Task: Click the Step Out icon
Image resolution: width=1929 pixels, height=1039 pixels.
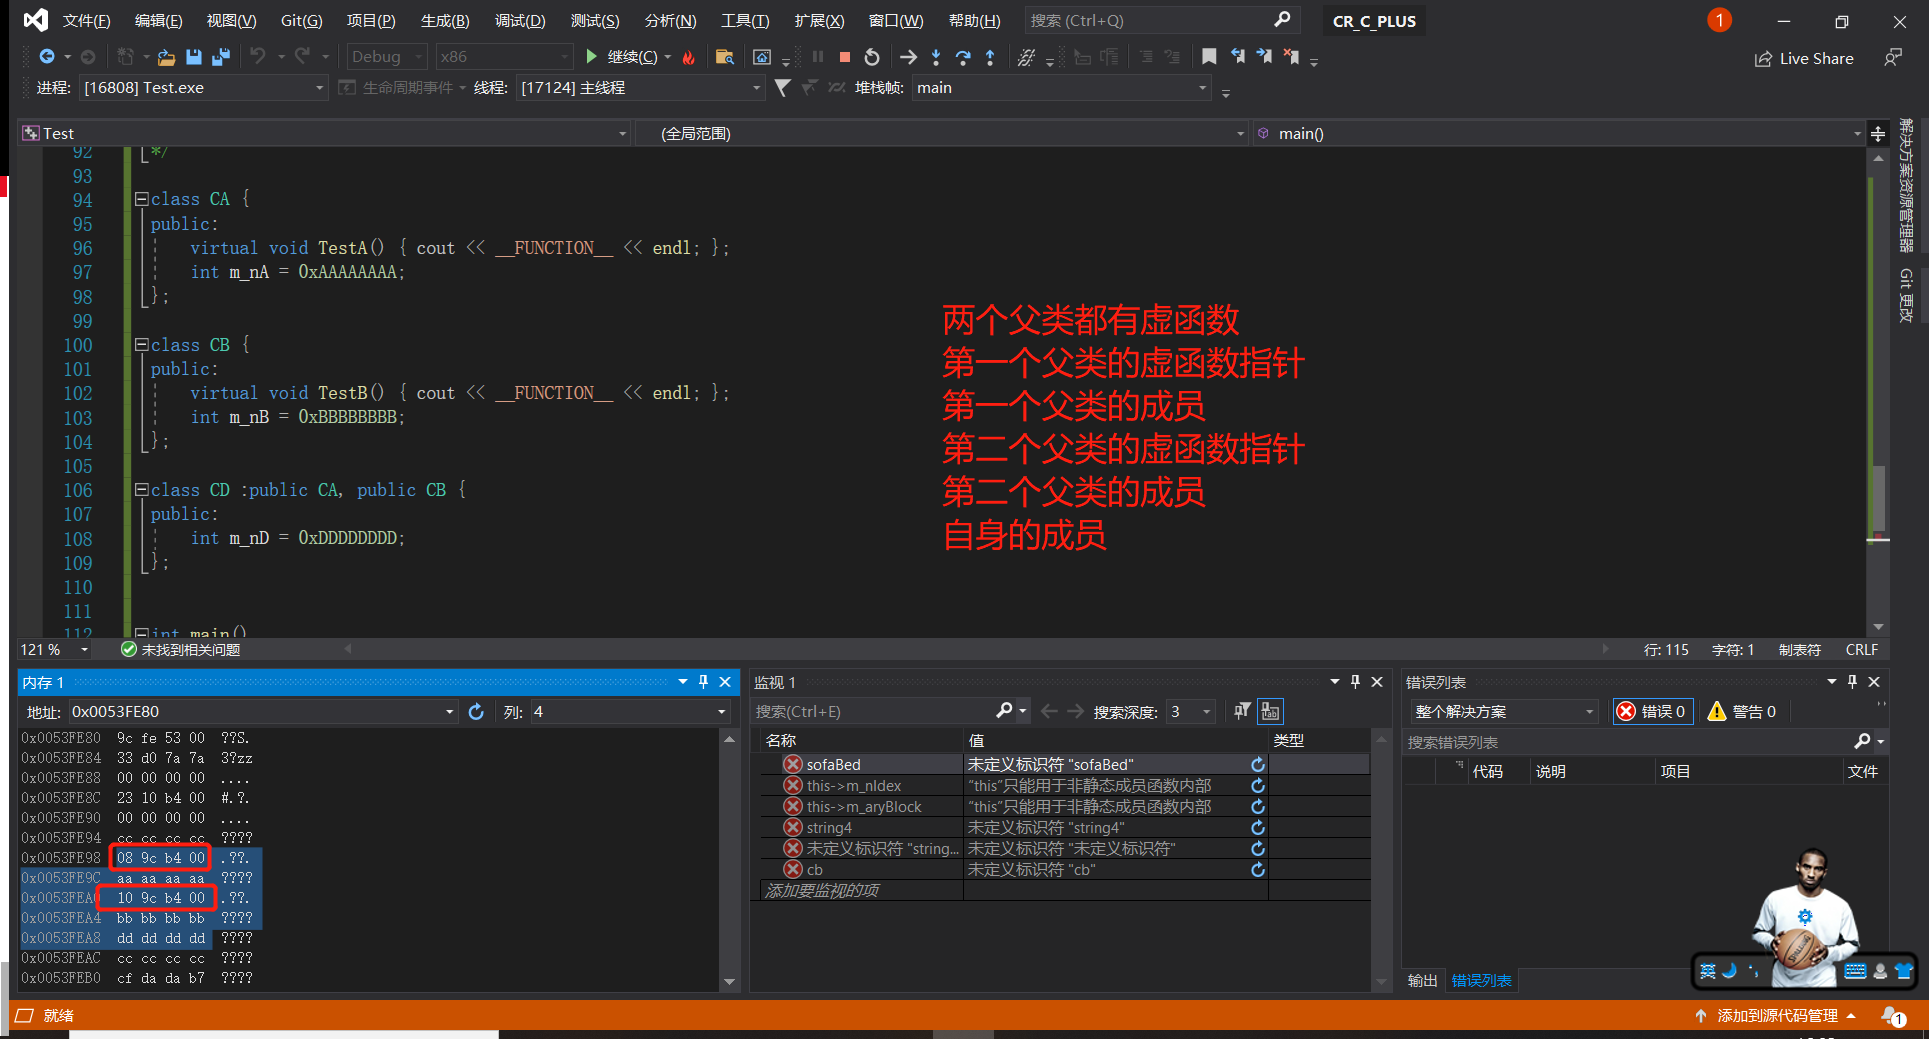Action: [990, 57]
